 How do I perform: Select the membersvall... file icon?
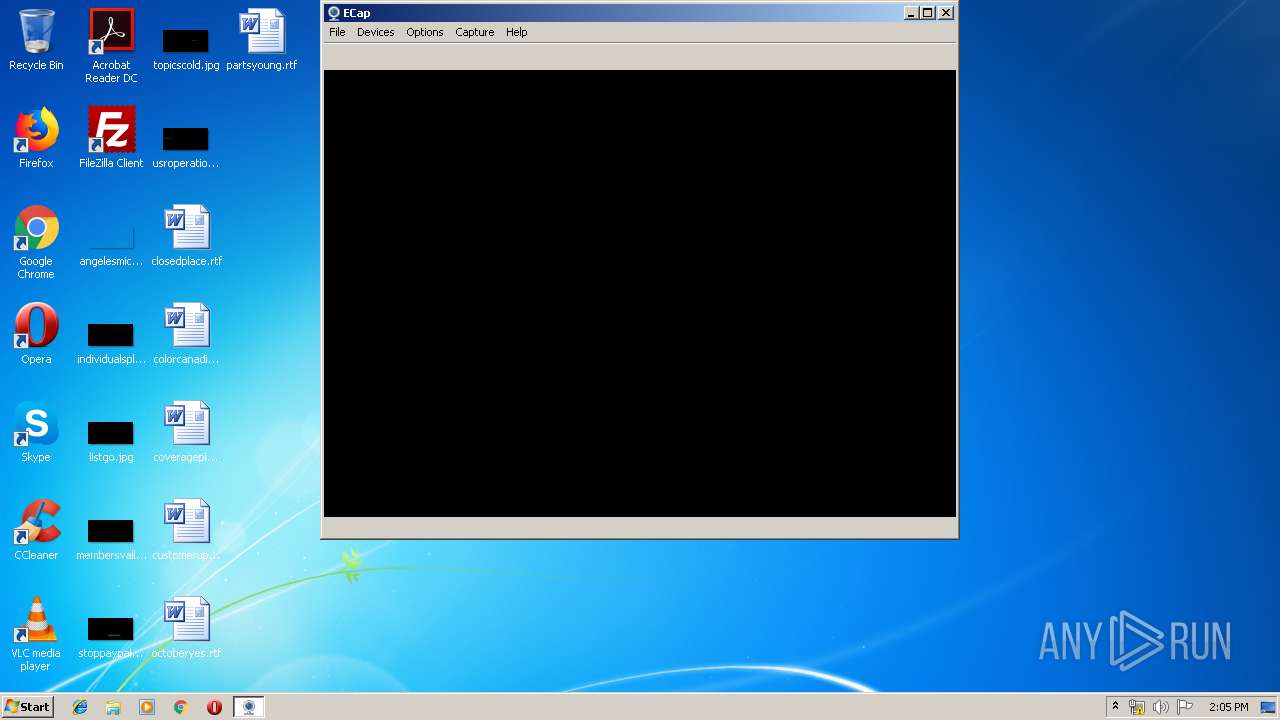click(x=111, y=538)
